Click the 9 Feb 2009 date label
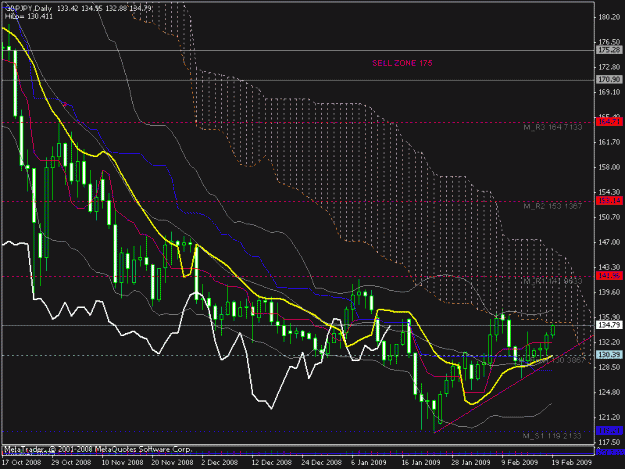Screen dimensions: 625x469 point(520,463)
